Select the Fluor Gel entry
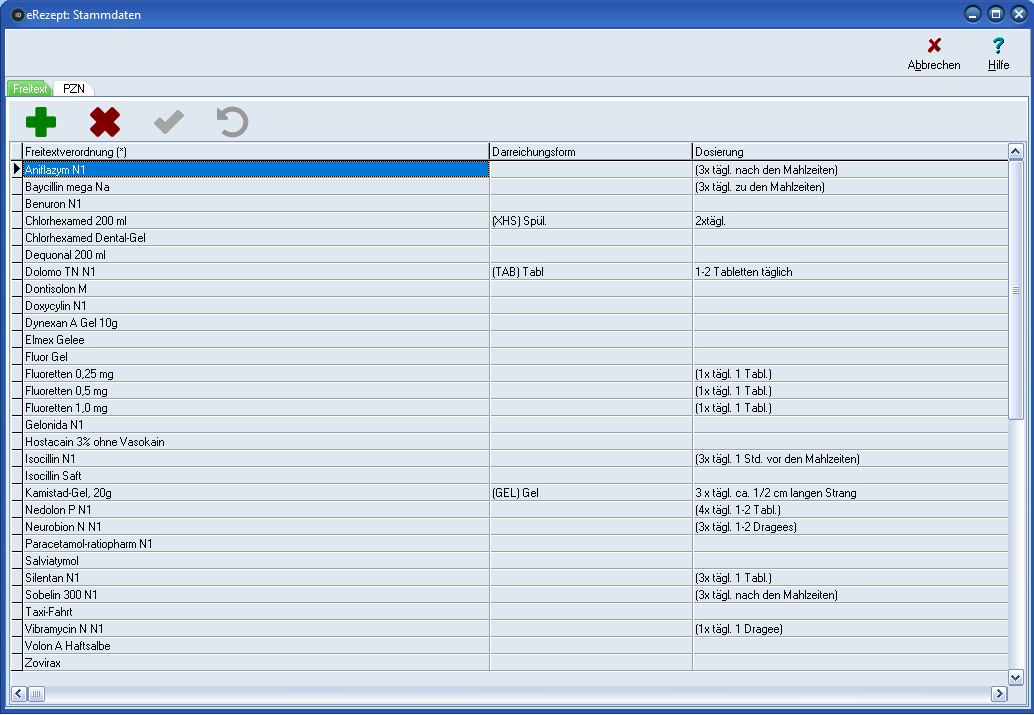 pos(256,357)
